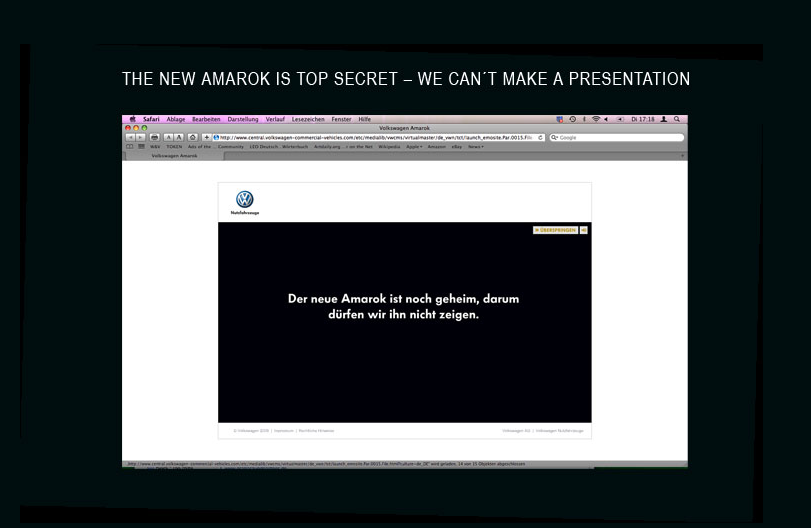Open Spotlight search magnifier icon

pos(677,119)
